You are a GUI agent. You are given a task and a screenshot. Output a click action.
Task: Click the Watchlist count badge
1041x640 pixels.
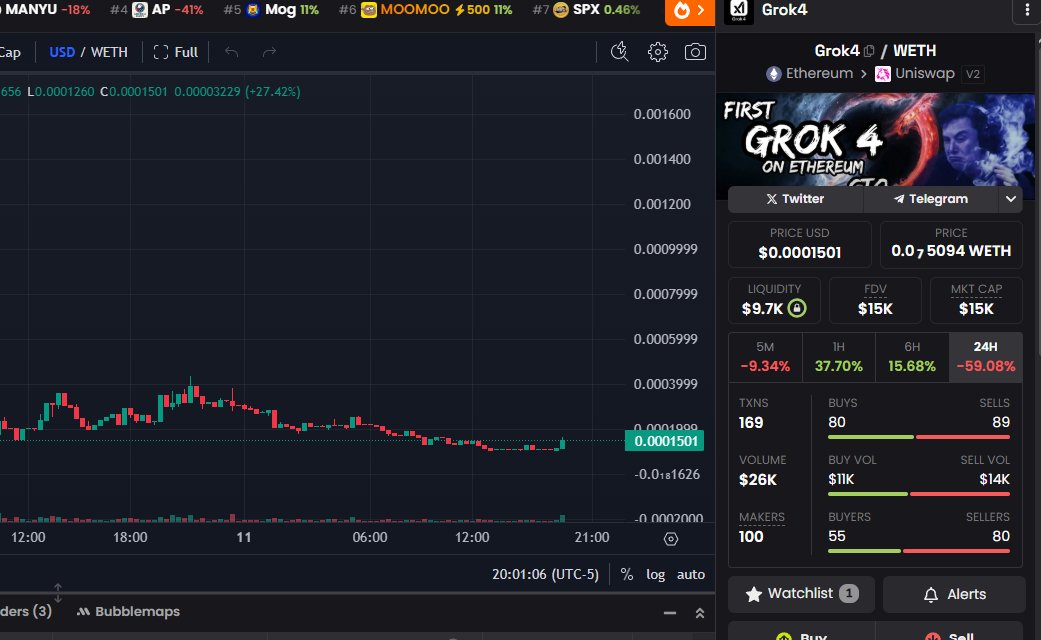848,594
